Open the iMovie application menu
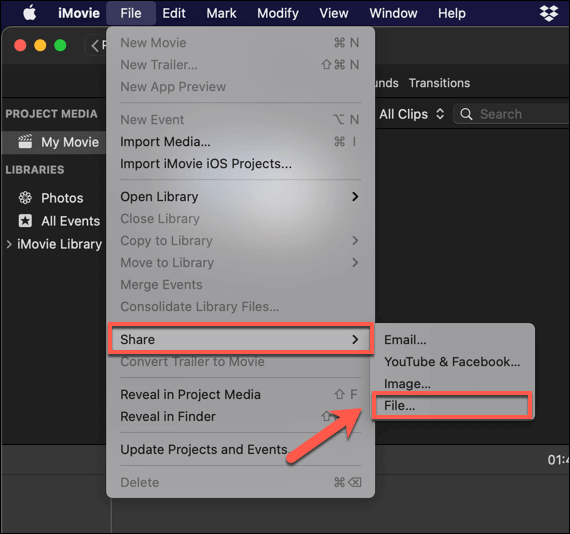Viewport: 570px width, 534px height. [79, 13]
